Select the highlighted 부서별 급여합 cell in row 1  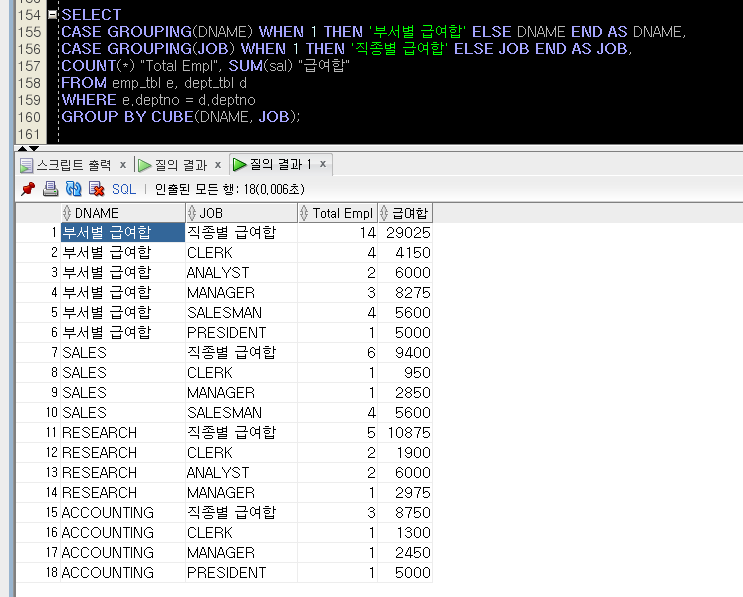pos(123,233)
